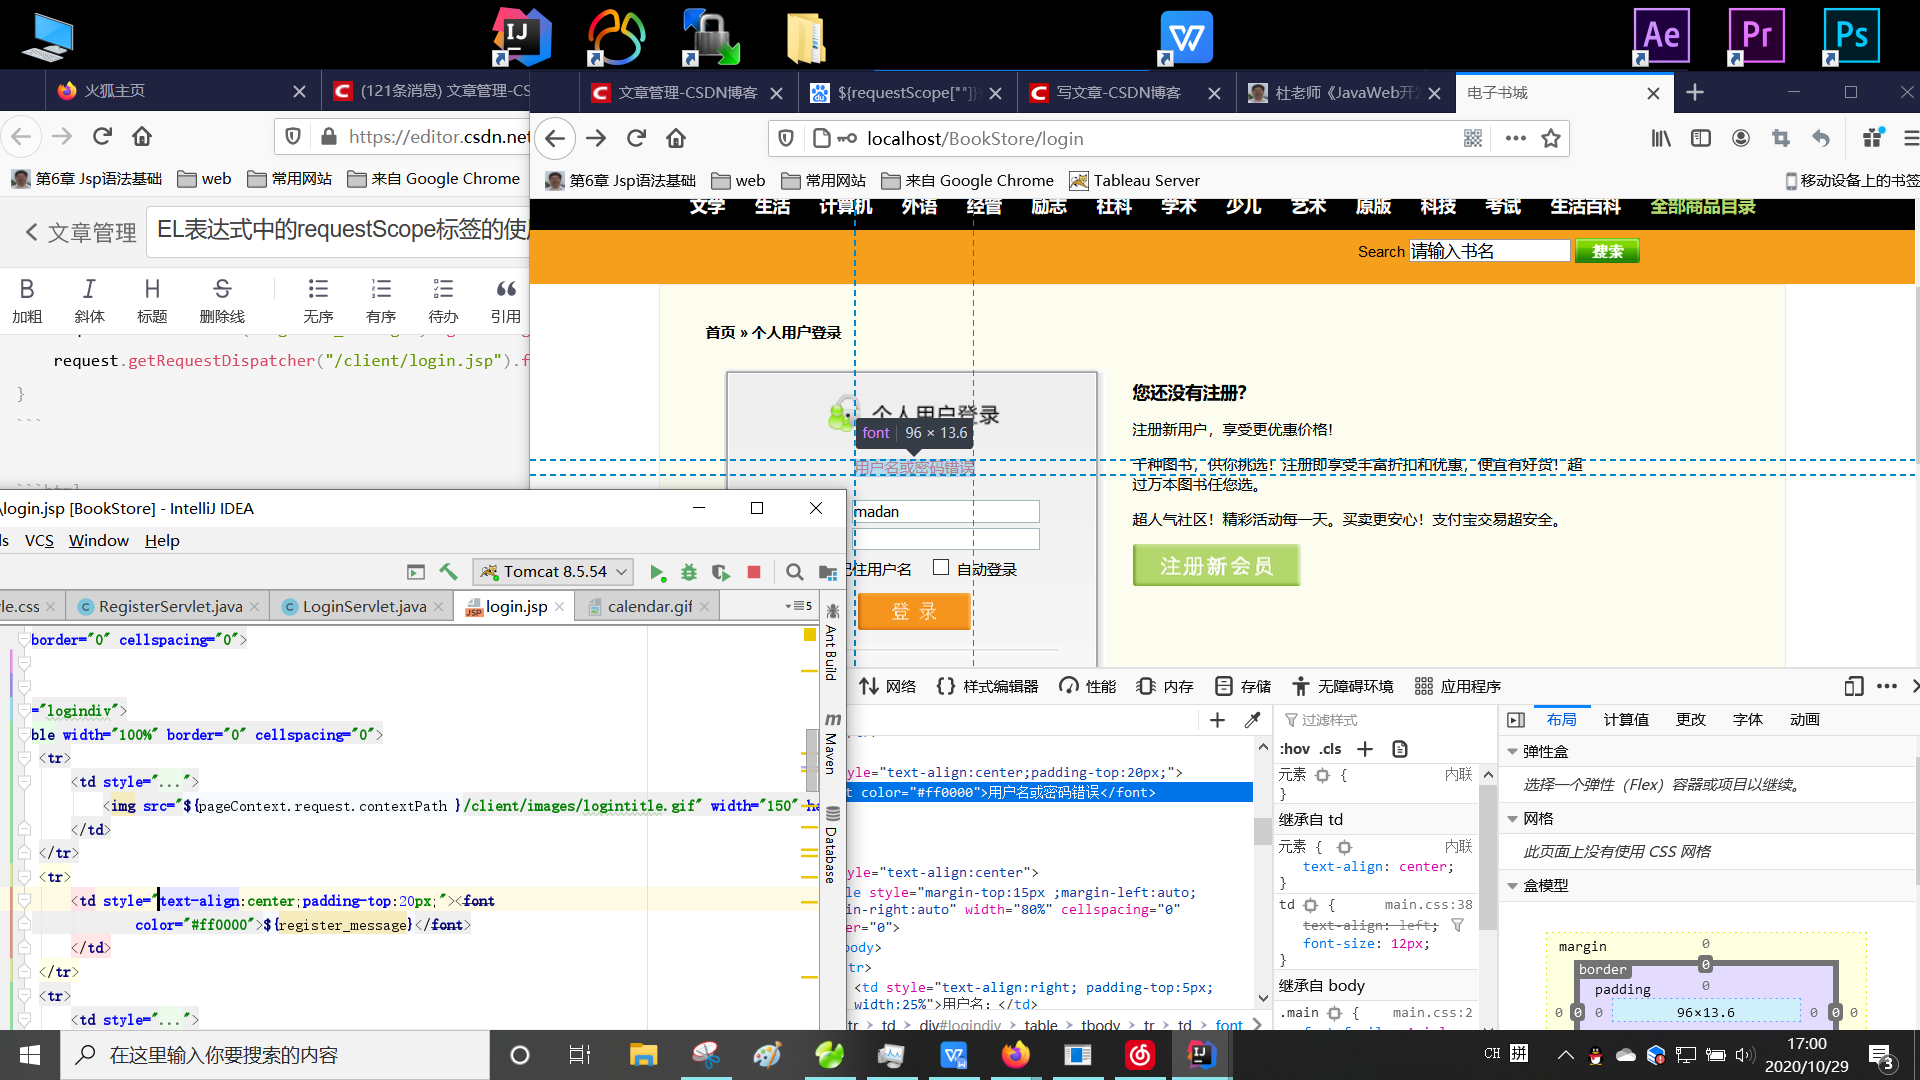Stop the Tomcat server with the red square
Image resolution: width=1920 pixels, height=1080 pixels.
coord(753,571)
